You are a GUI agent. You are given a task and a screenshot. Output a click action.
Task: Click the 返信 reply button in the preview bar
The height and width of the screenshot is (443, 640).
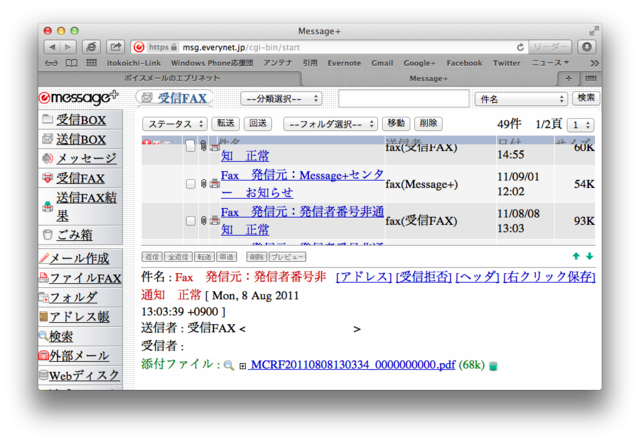click(x=152, y=257)
